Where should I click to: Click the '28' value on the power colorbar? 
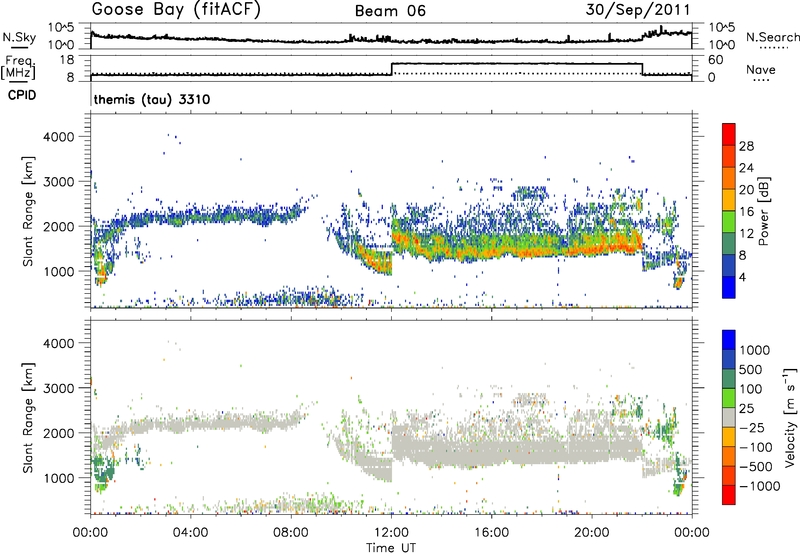(746, 146)
